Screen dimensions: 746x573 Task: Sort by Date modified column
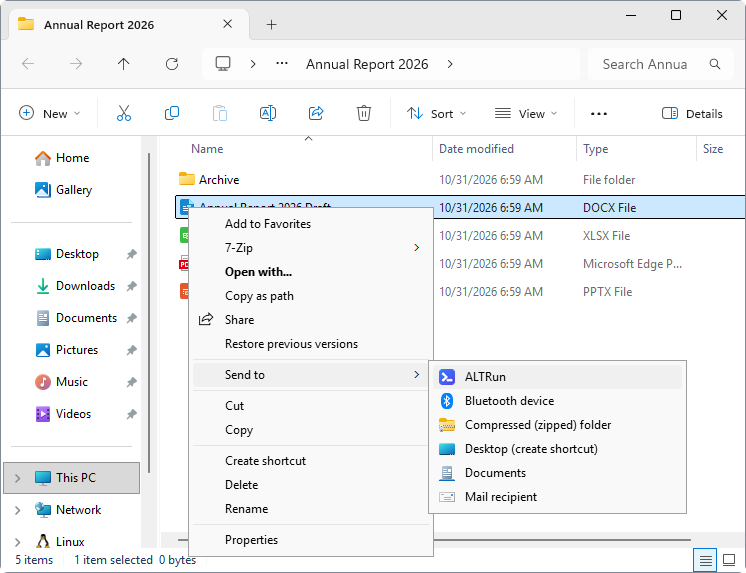click(476, 149)
